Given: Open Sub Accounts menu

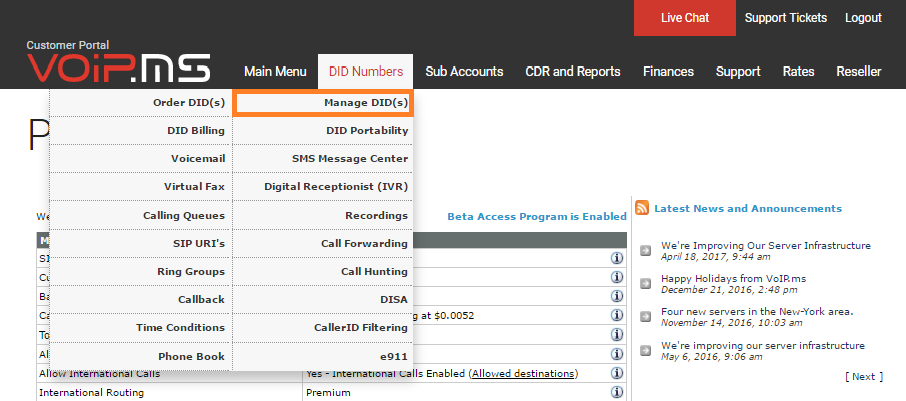Looking at the screenshot, I should click(x=464, y=72).
